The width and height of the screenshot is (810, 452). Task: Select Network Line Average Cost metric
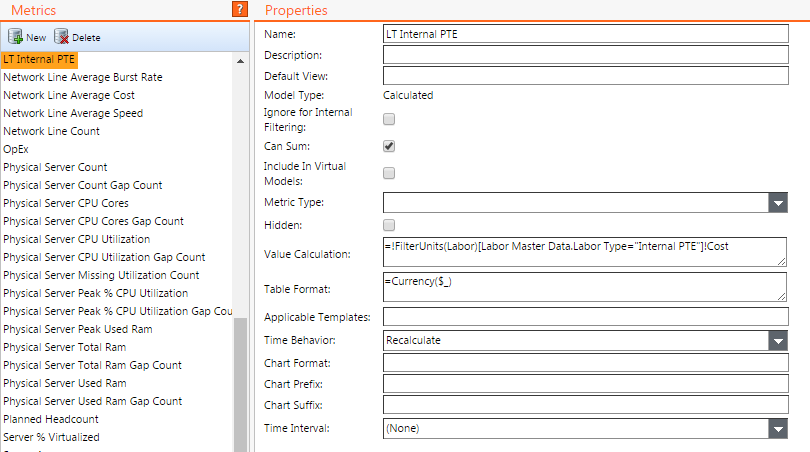coord(69,95)
